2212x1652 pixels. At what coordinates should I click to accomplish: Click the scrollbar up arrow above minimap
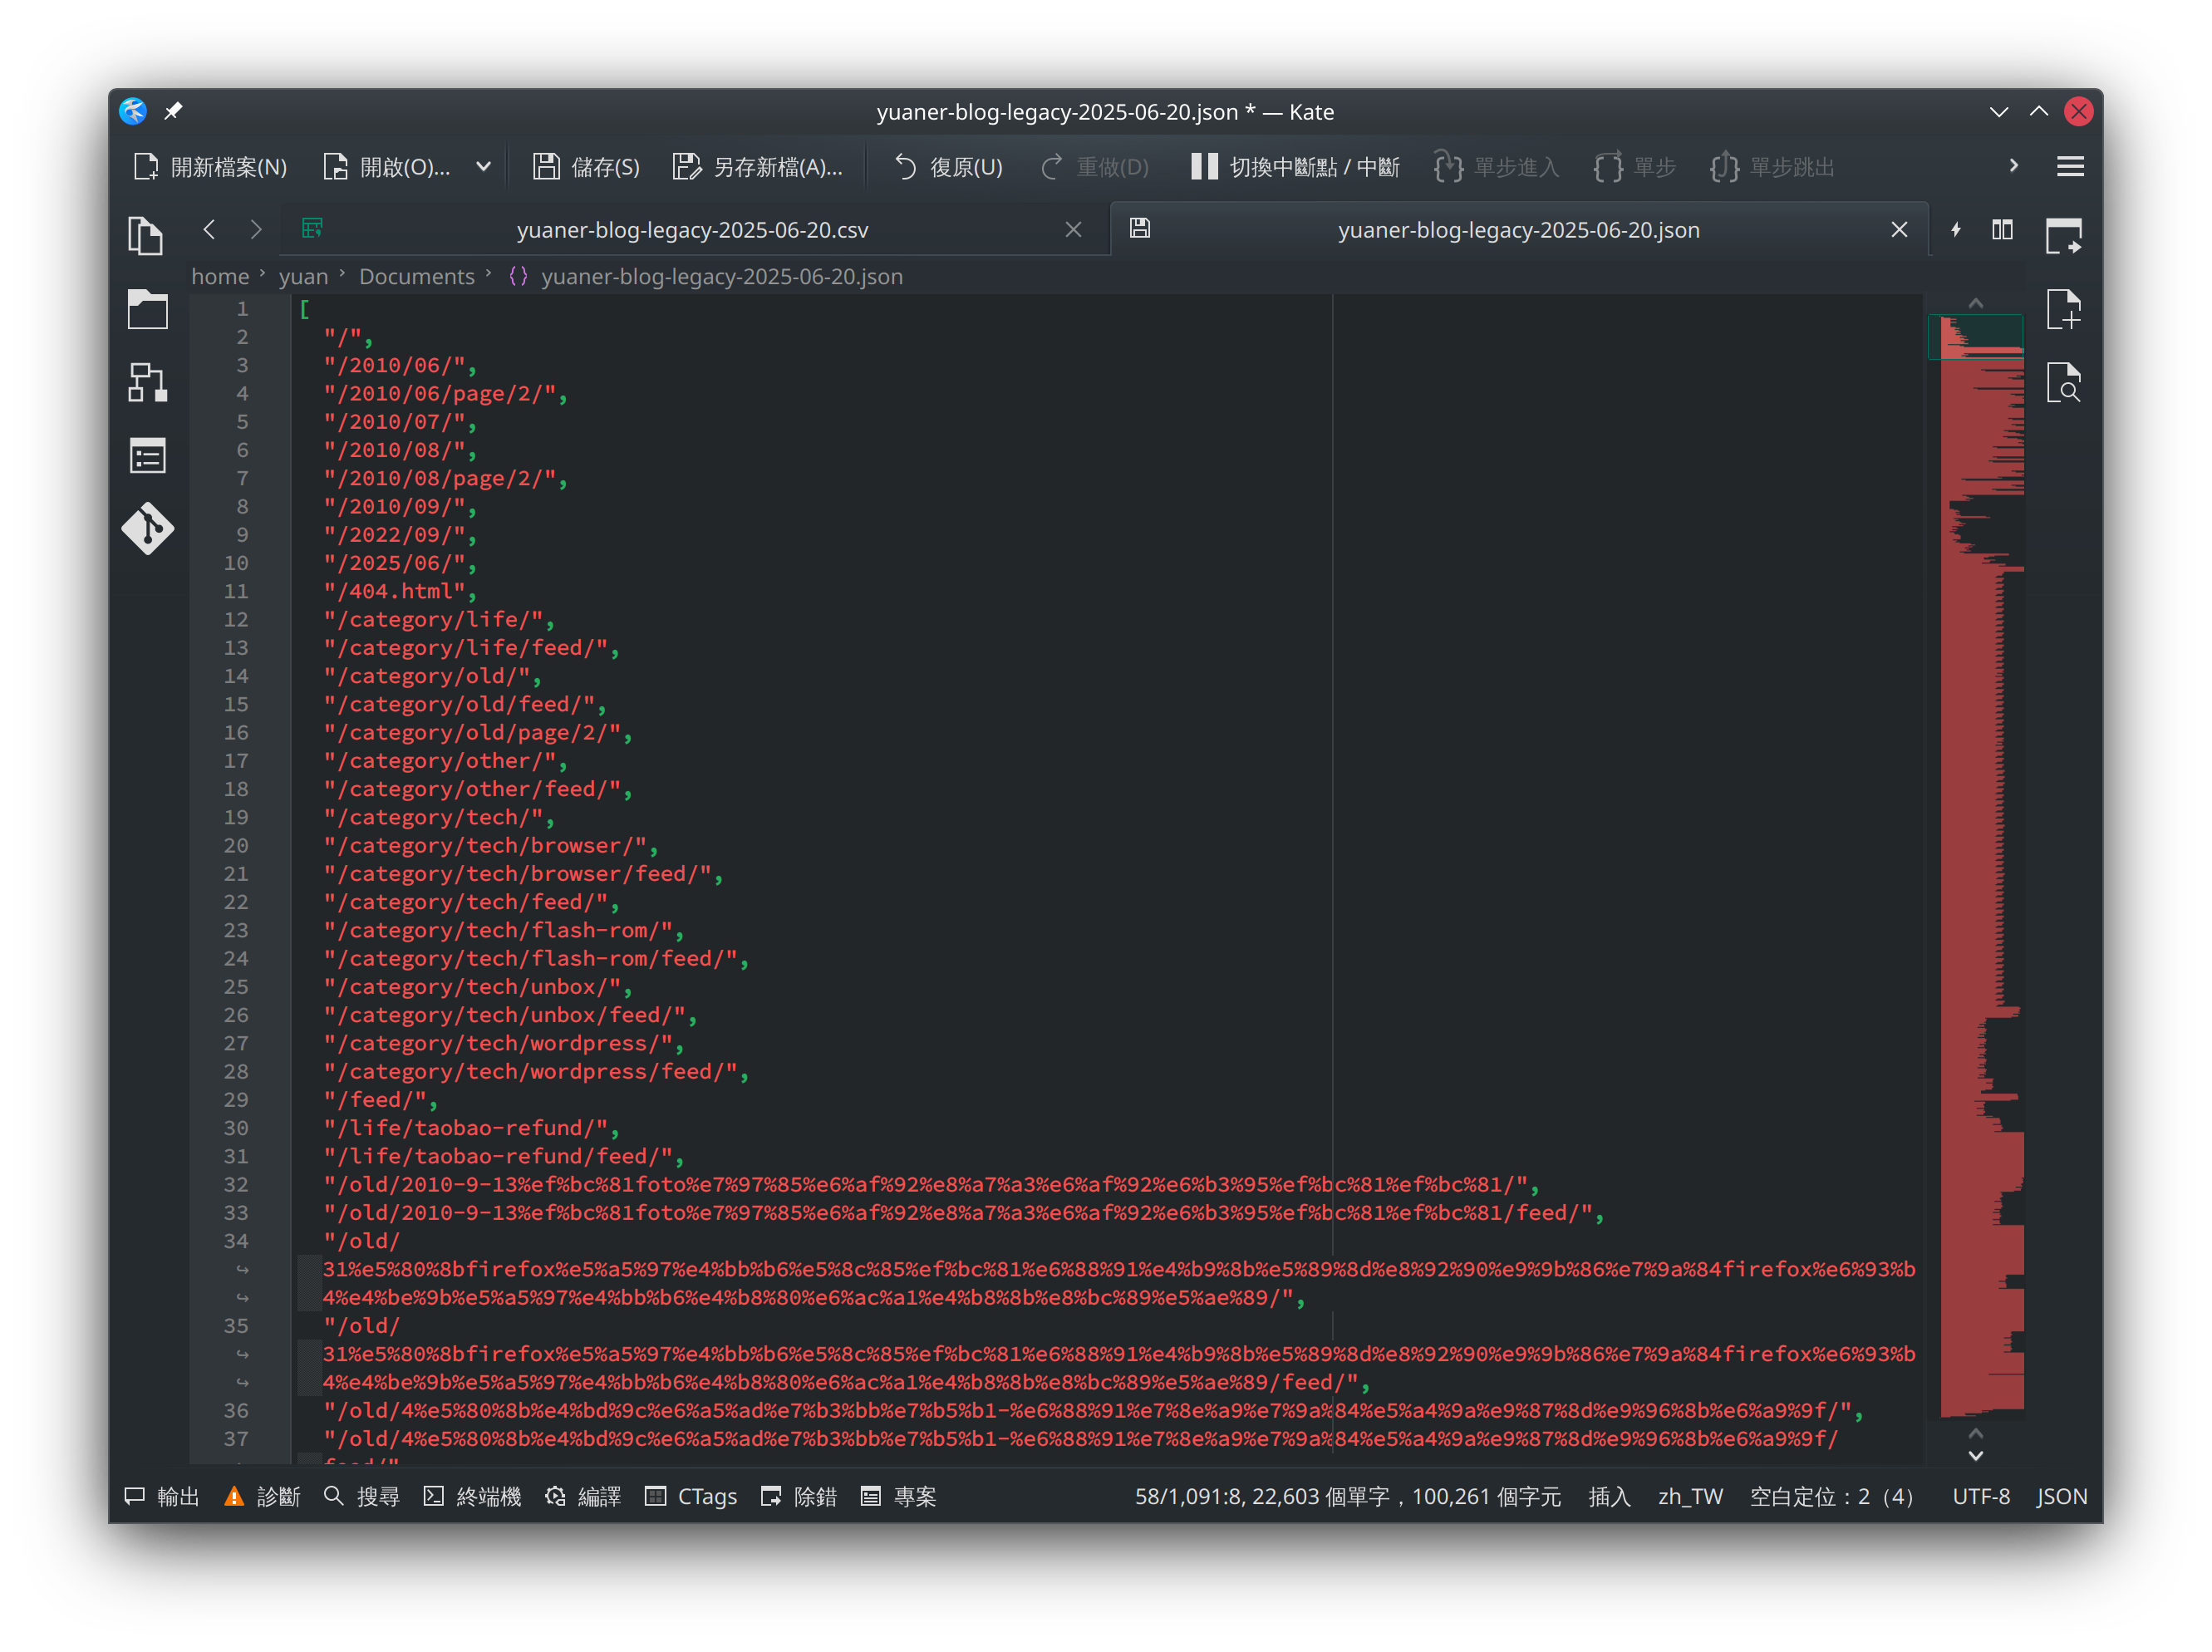[x=1976, y=303]
